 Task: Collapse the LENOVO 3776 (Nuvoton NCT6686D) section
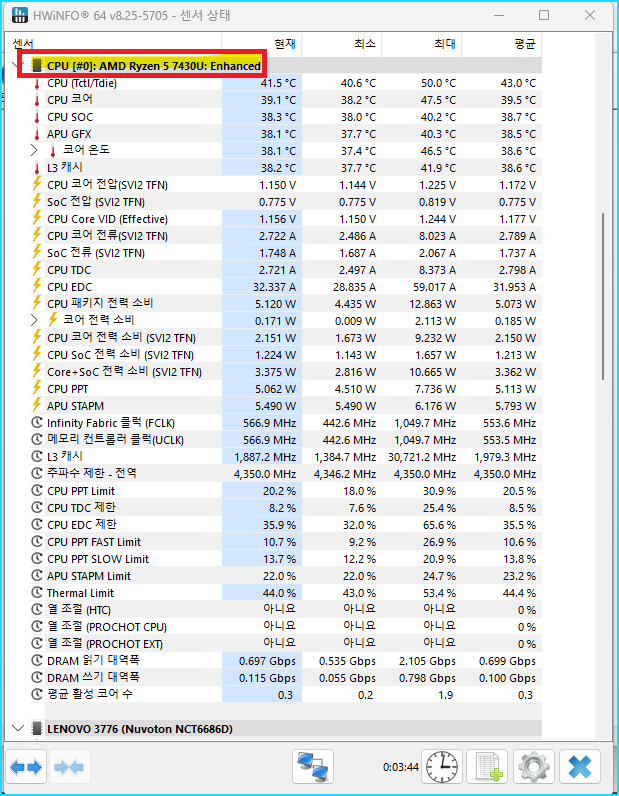[17, 729]
